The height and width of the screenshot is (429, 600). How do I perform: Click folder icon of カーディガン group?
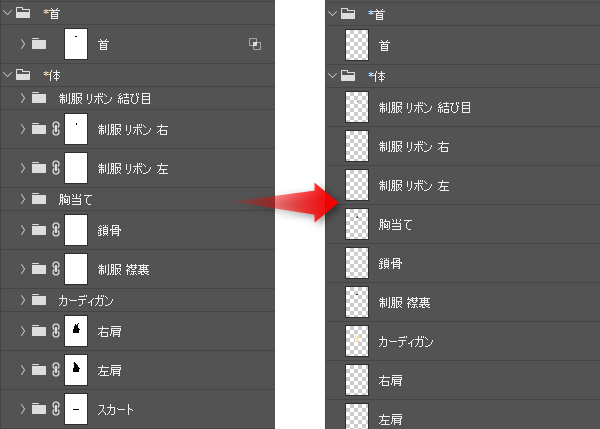(x=39, y=300)
